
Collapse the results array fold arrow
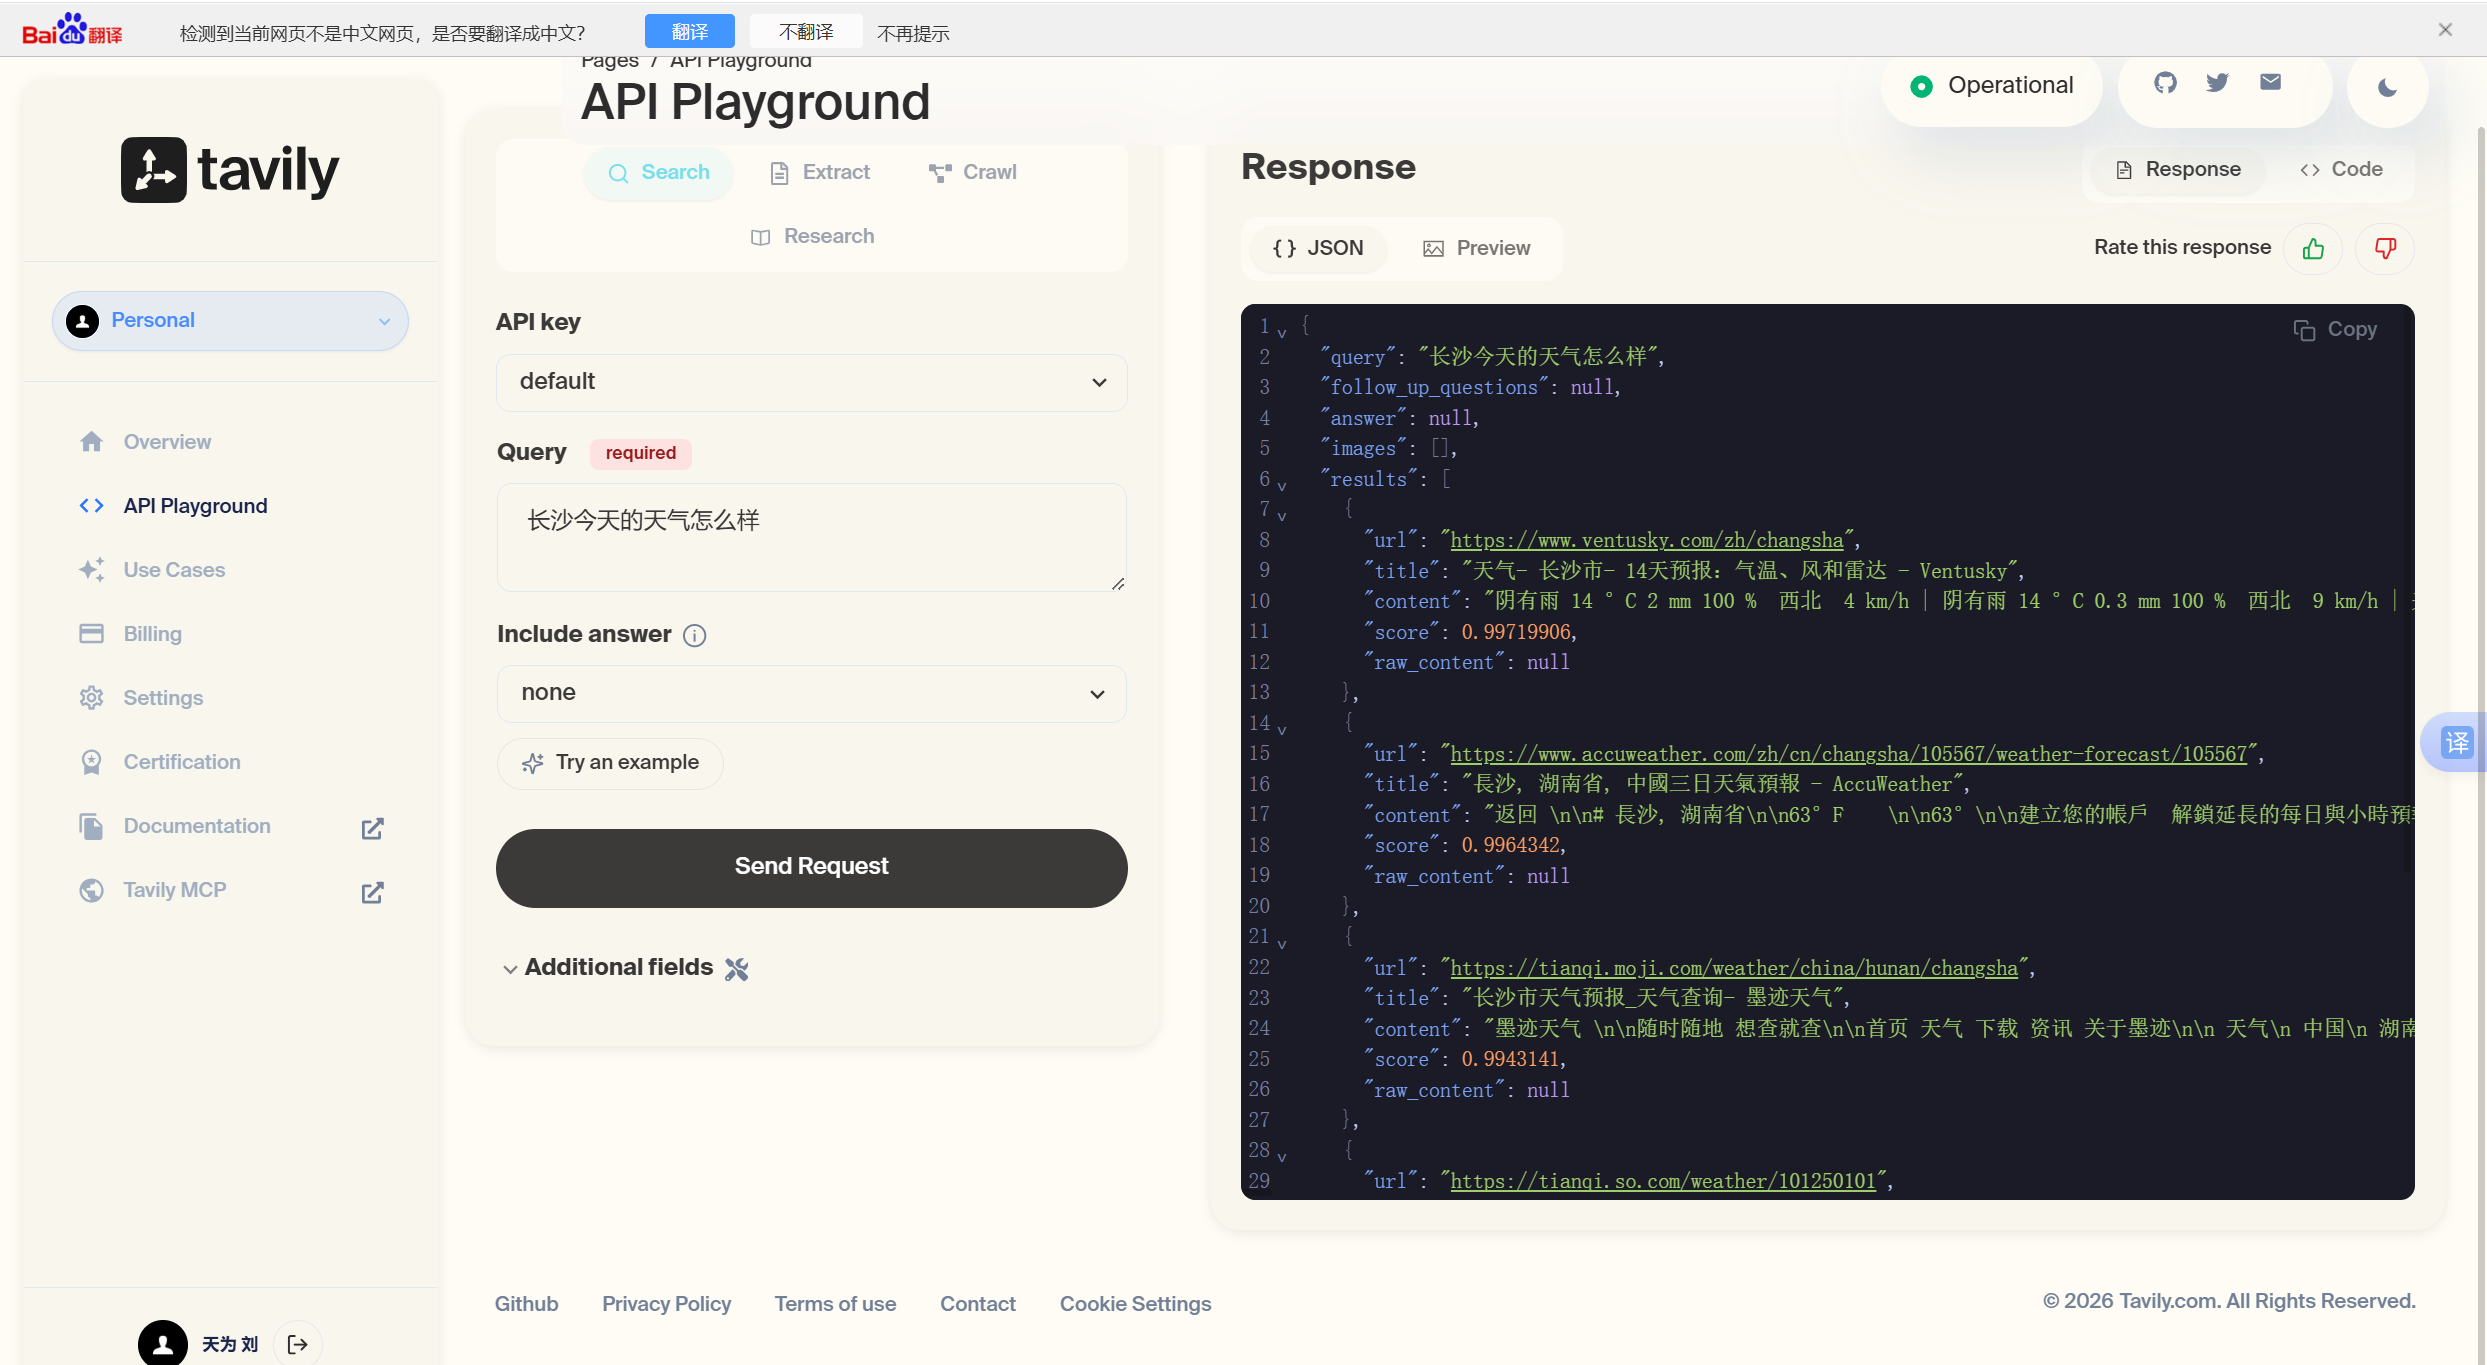(1281, 486)
